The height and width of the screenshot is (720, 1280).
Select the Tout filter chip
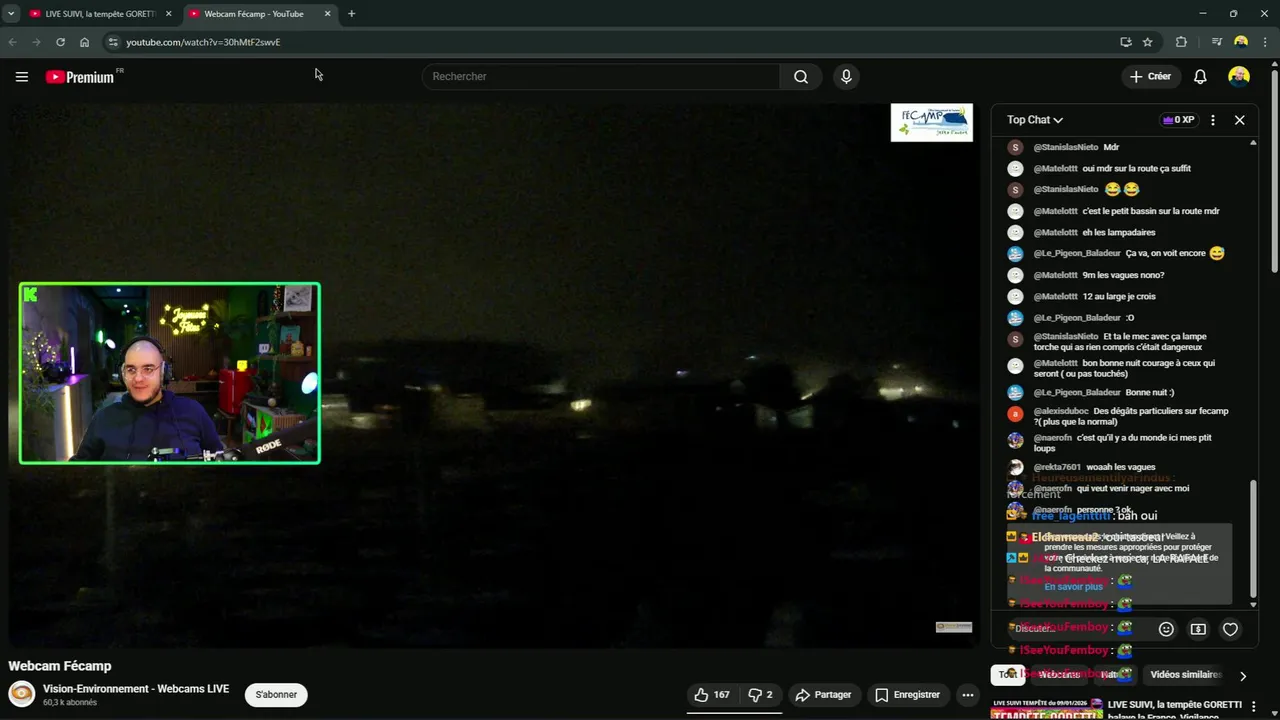[x=1007, y=675]
